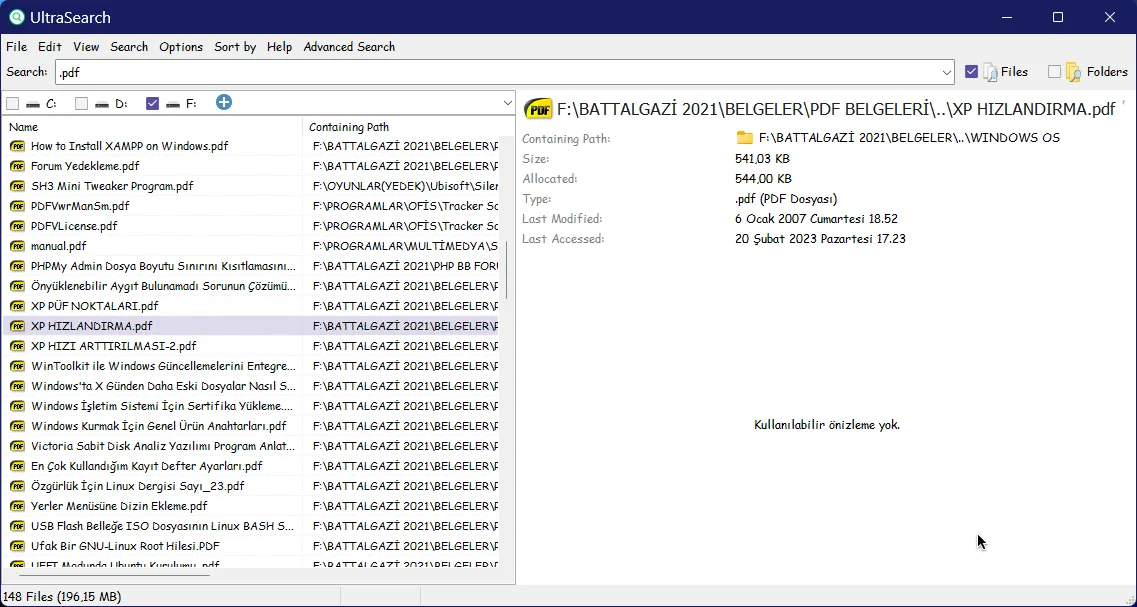This screenshot has height=607, width=1137.
Task: Click PDF icon of manual.pdf
Action: click(x=17, y=246)
